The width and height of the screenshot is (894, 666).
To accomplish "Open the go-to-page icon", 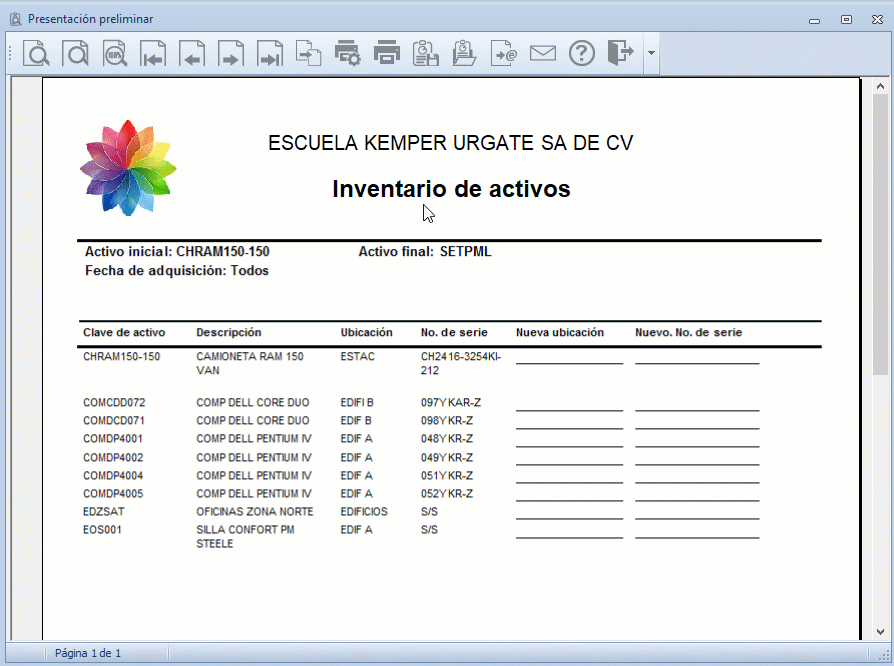I will point(309,53).
